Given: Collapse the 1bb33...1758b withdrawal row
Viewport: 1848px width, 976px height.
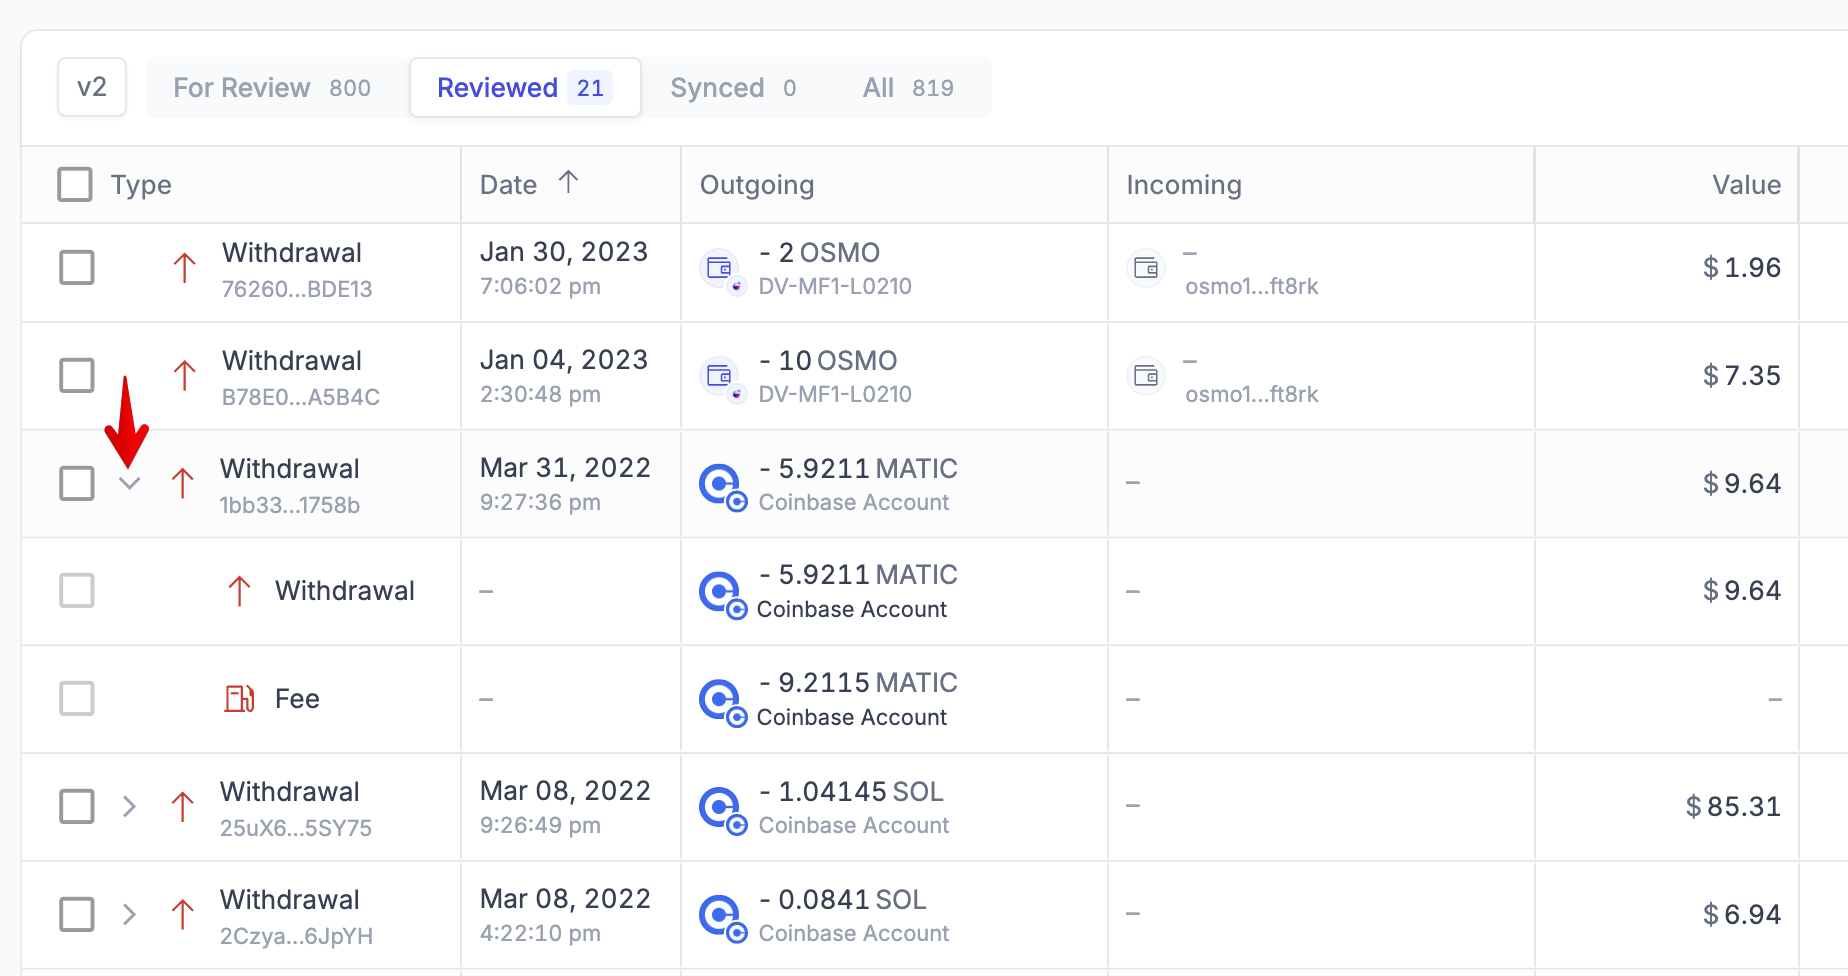Looking at the screenshot, I should (x=129, y=483).
